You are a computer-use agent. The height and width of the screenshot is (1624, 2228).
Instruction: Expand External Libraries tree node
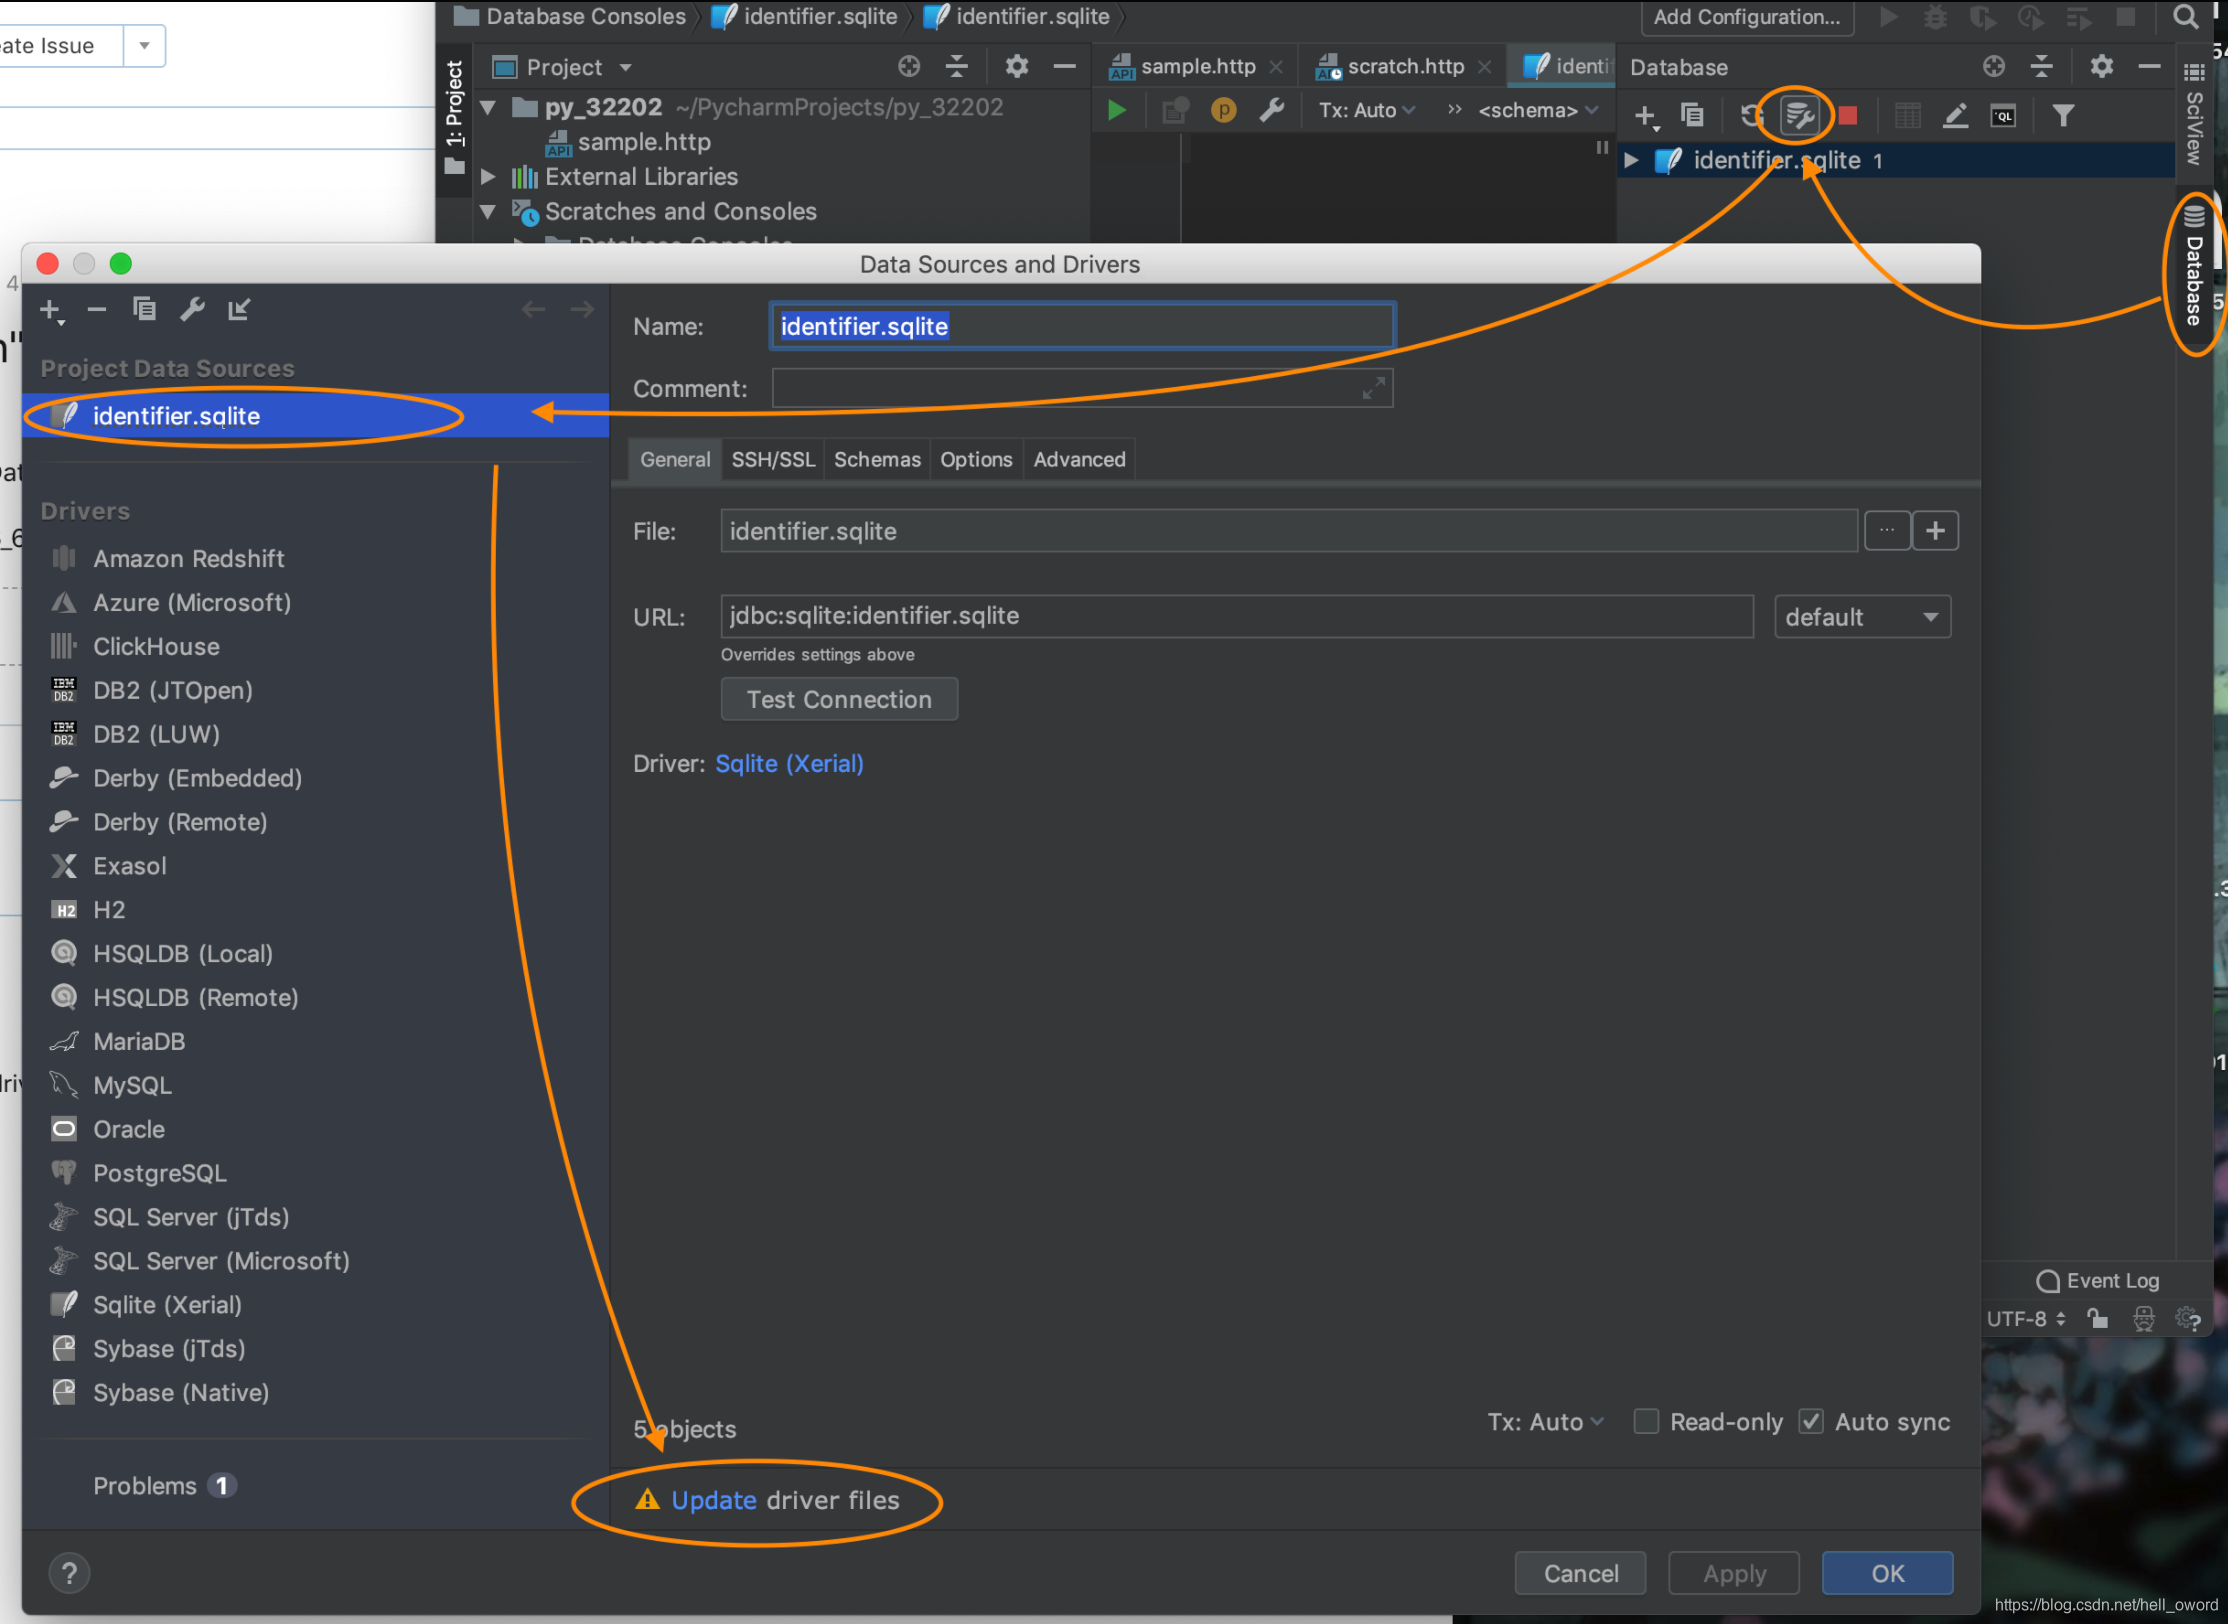488,177
